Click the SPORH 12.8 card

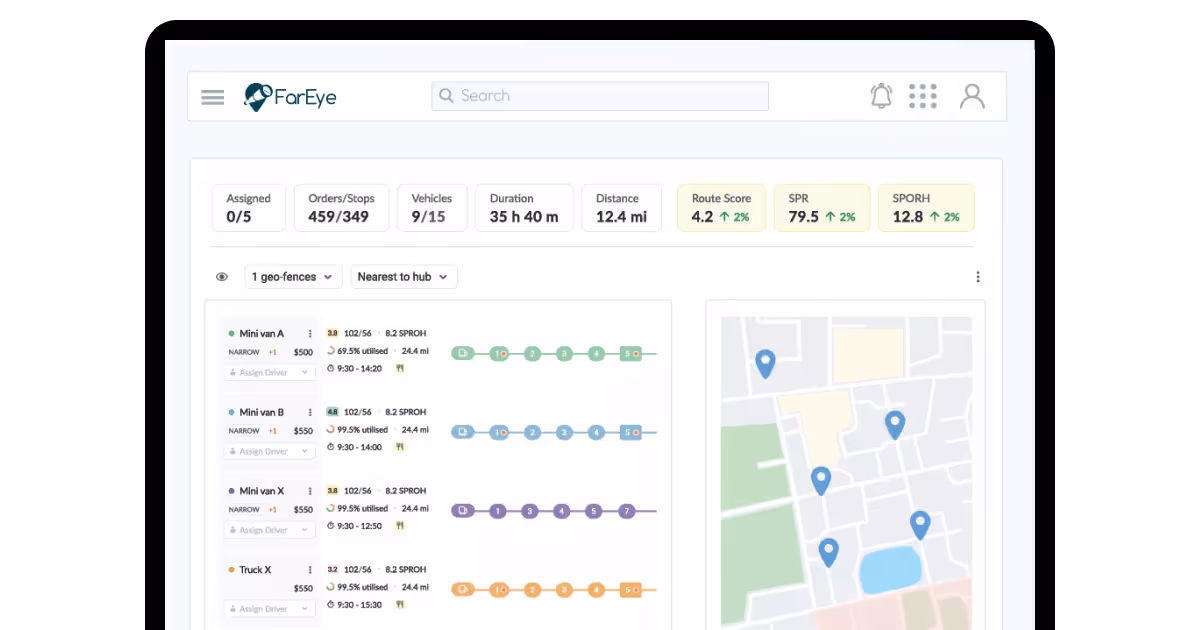tap(926, 208)
